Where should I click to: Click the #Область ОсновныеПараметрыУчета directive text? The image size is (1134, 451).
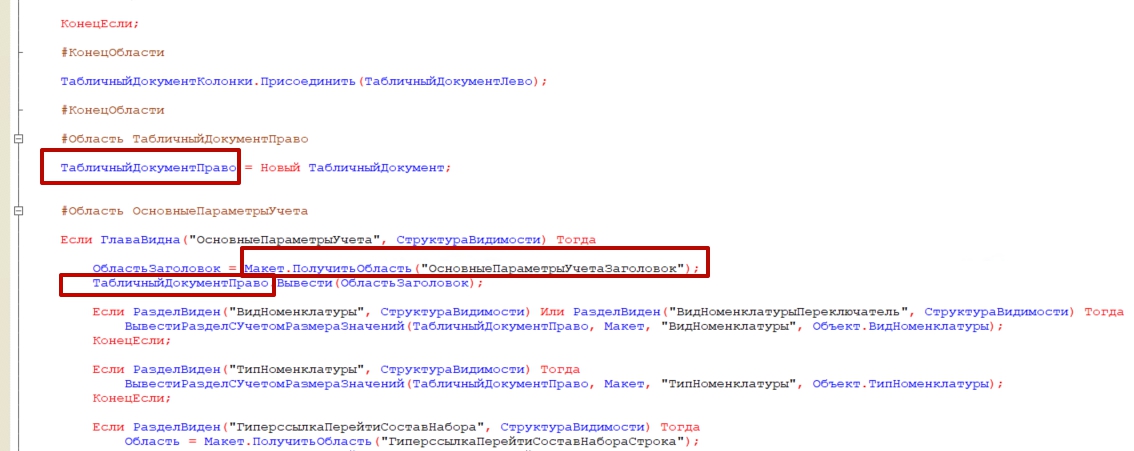coord(185,212)
